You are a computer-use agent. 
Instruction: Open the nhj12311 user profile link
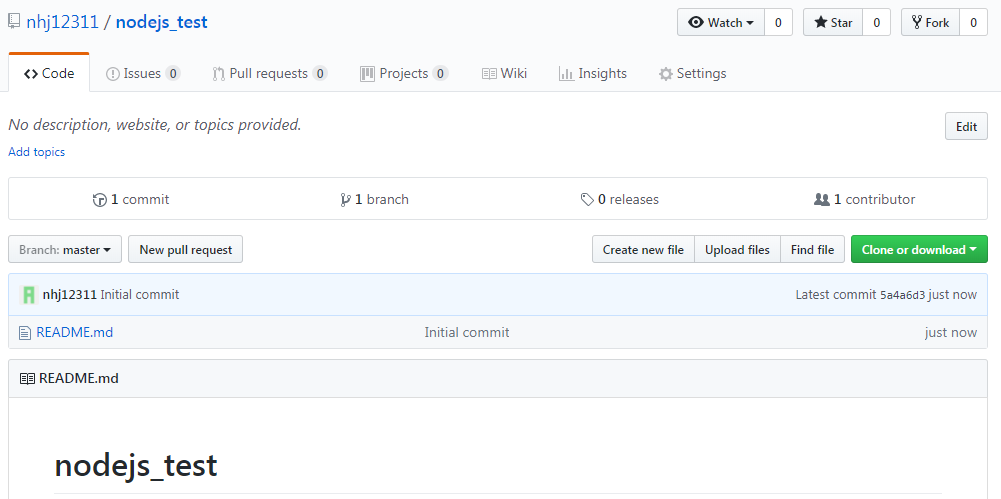point(63,22)
